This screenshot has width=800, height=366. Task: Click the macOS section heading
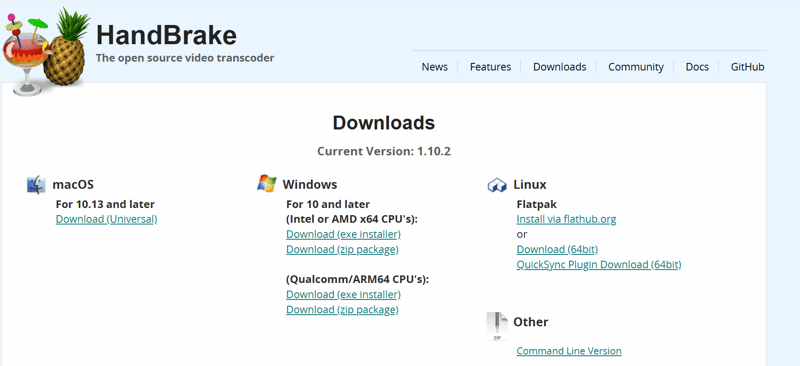pos(73,184)
